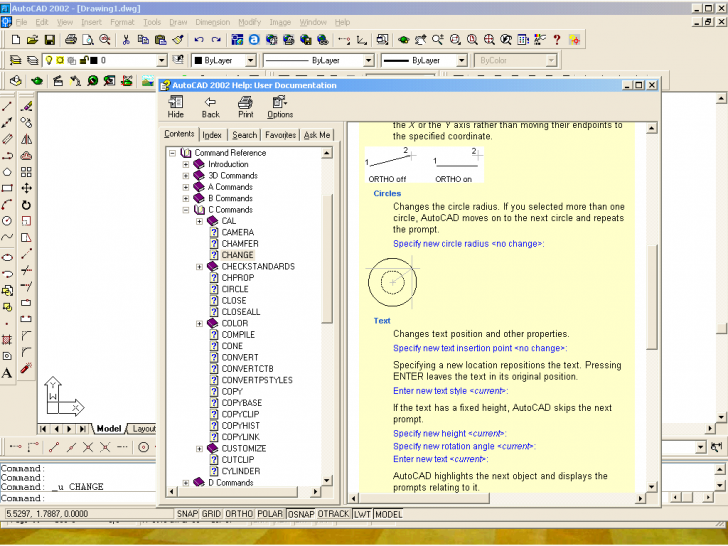This screenshot has height=546, width=728.
Task: Select the Line draw tool
Action: 7,106
